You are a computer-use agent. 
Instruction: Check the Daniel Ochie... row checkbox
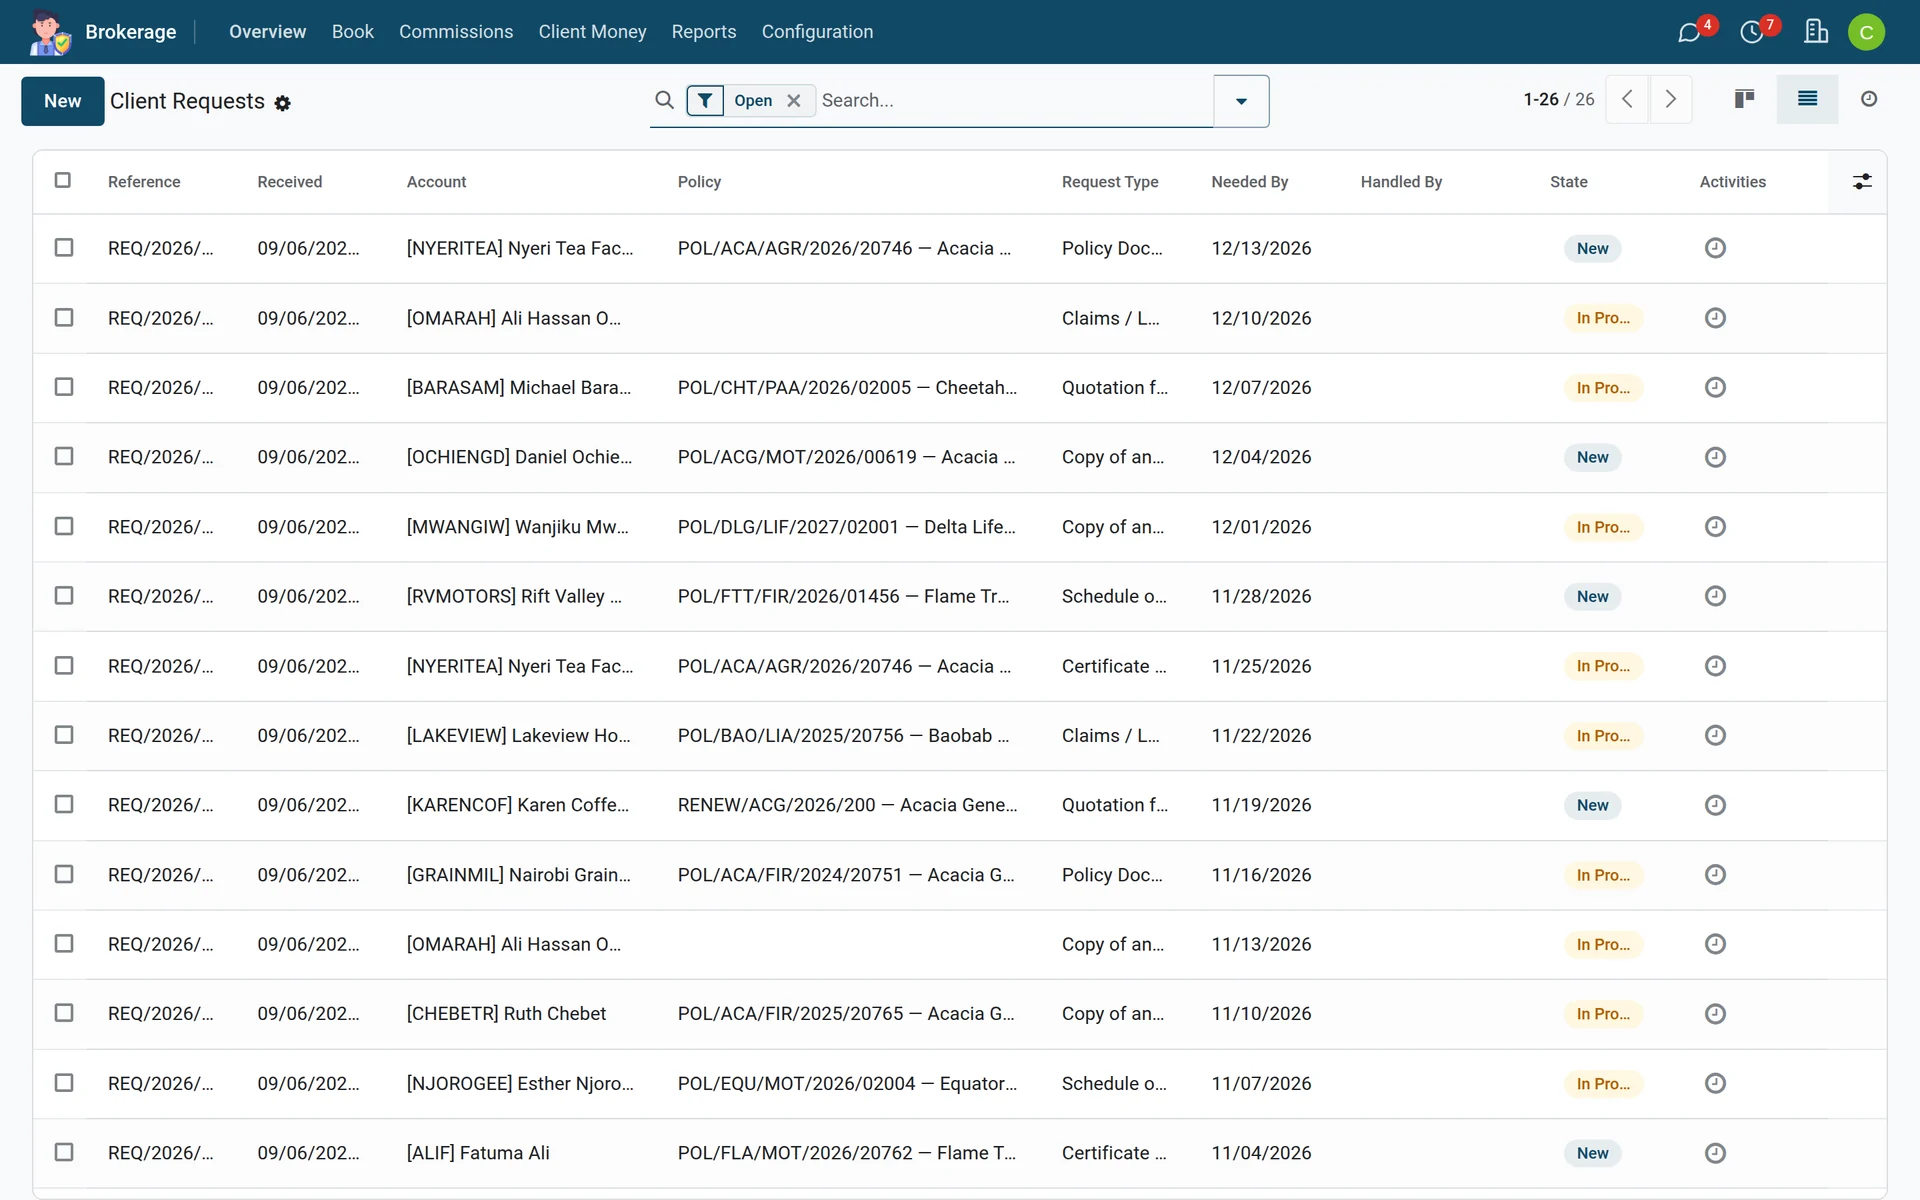point(64,456)
